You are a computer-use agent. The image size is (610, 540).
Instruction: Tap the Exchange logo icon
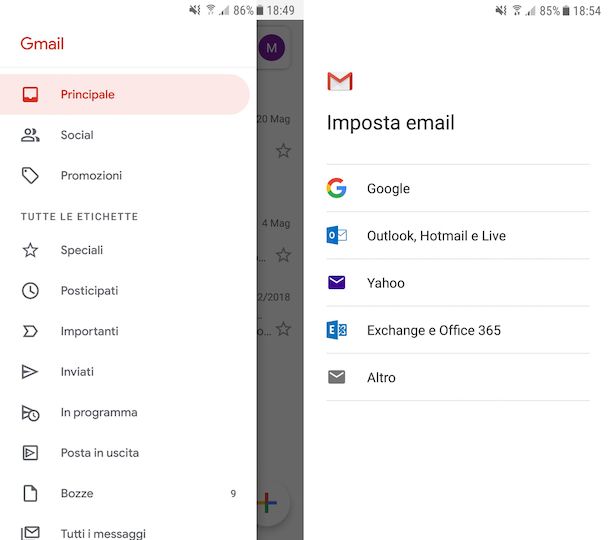pyautogui.click(x=337, y=330)
